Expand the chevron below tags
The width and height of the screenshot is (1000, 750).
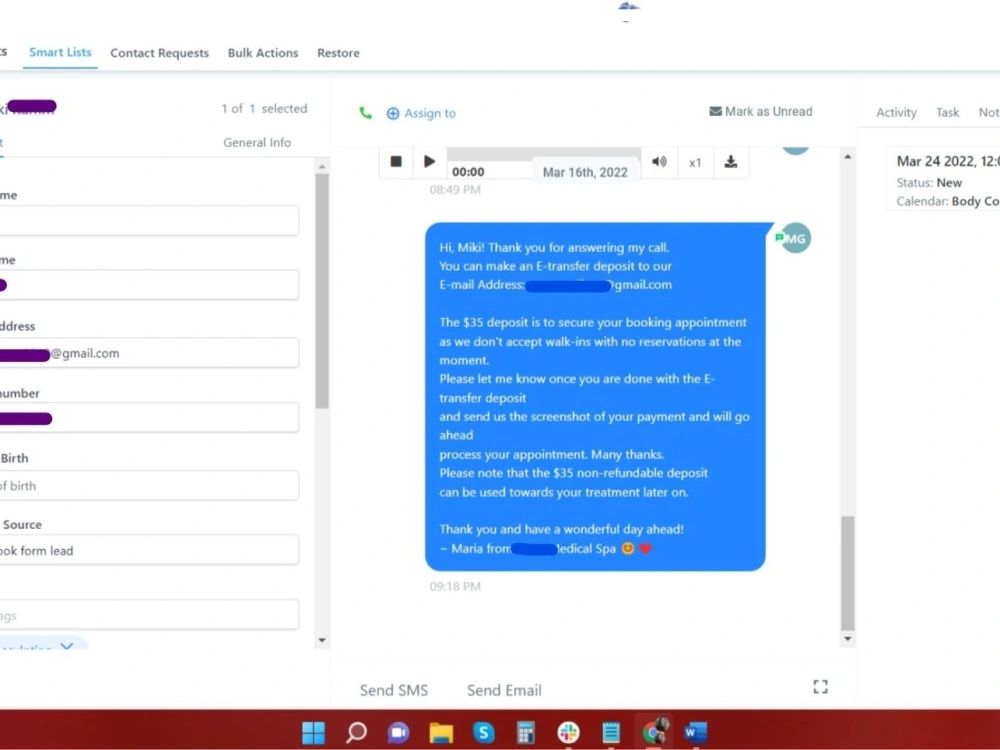pos(66,646)
